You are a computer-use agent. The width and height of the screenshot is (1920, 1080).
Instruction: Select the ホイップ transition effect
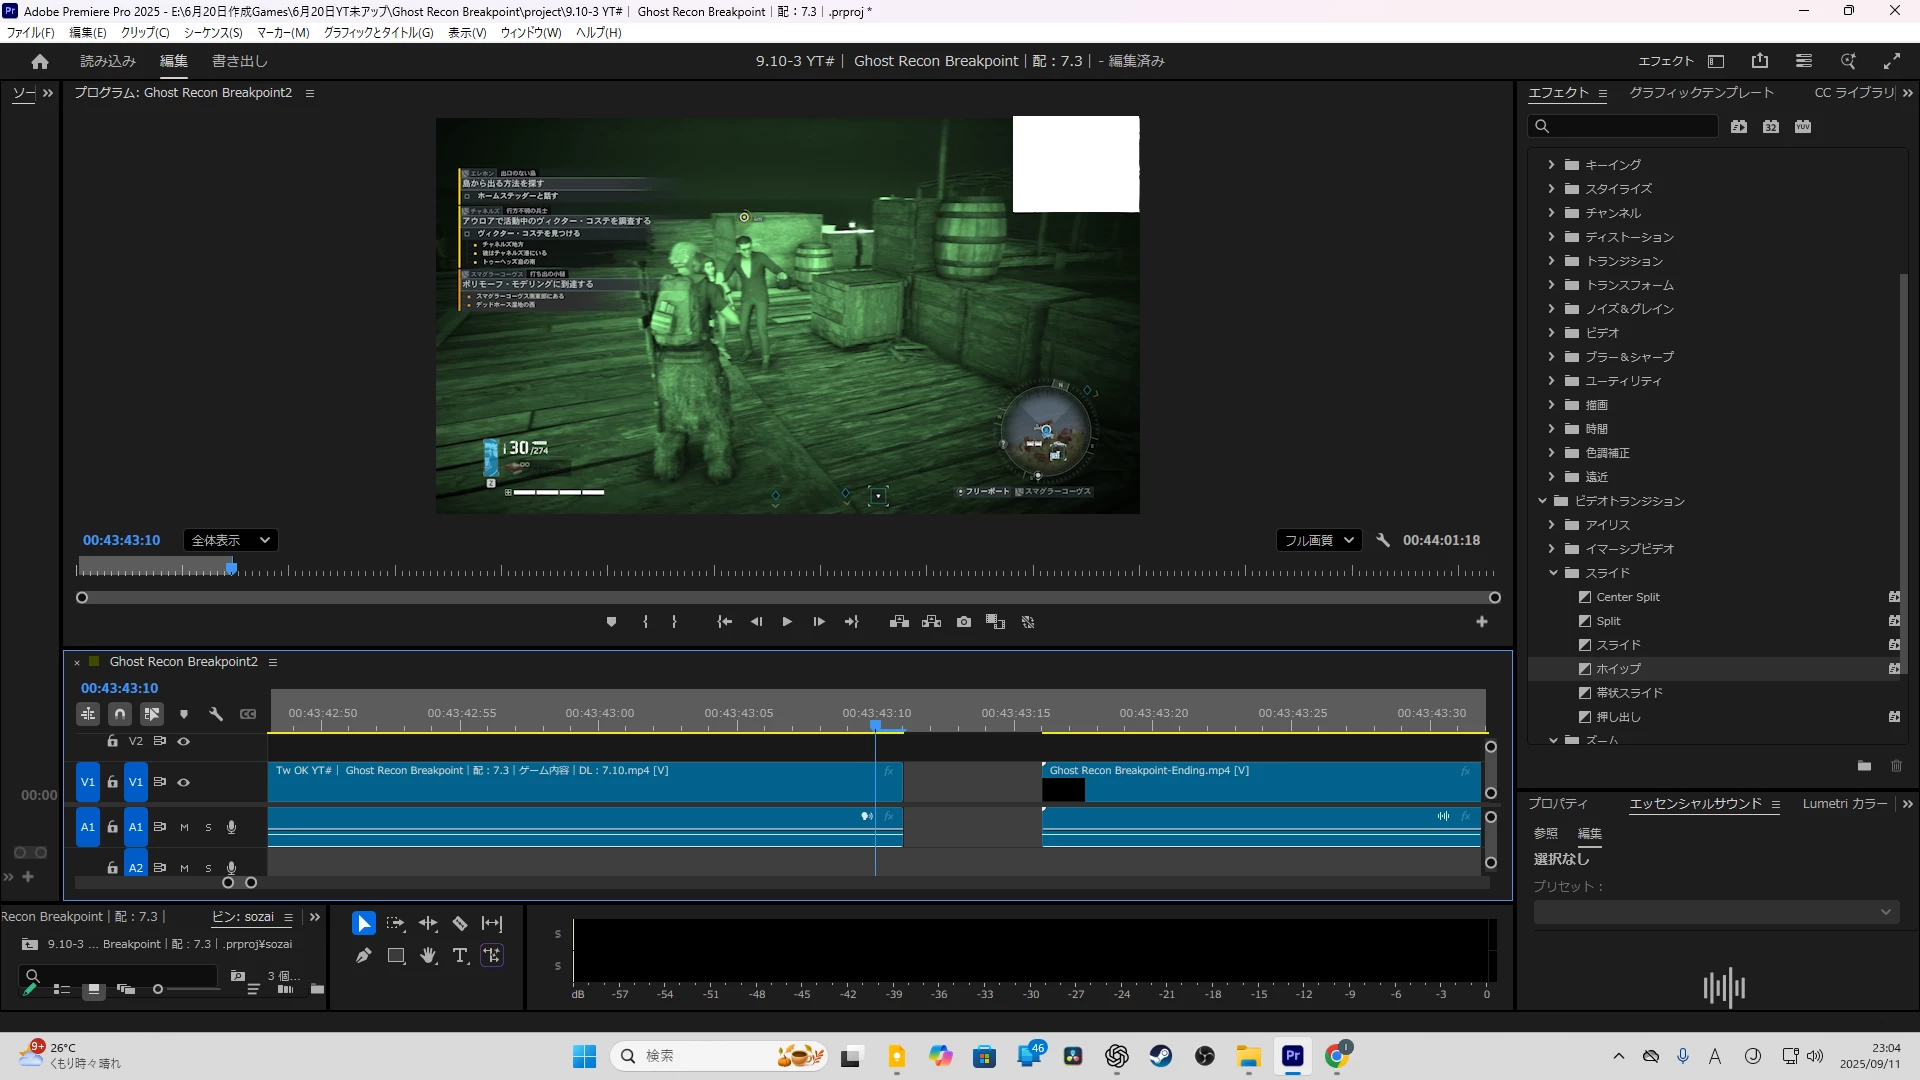1618,669
